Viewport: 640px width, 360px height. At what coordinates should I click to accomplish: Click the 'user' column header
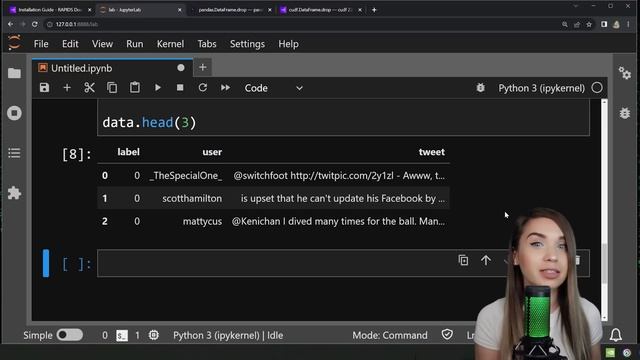pyautogui.click(x=212, y=152)
